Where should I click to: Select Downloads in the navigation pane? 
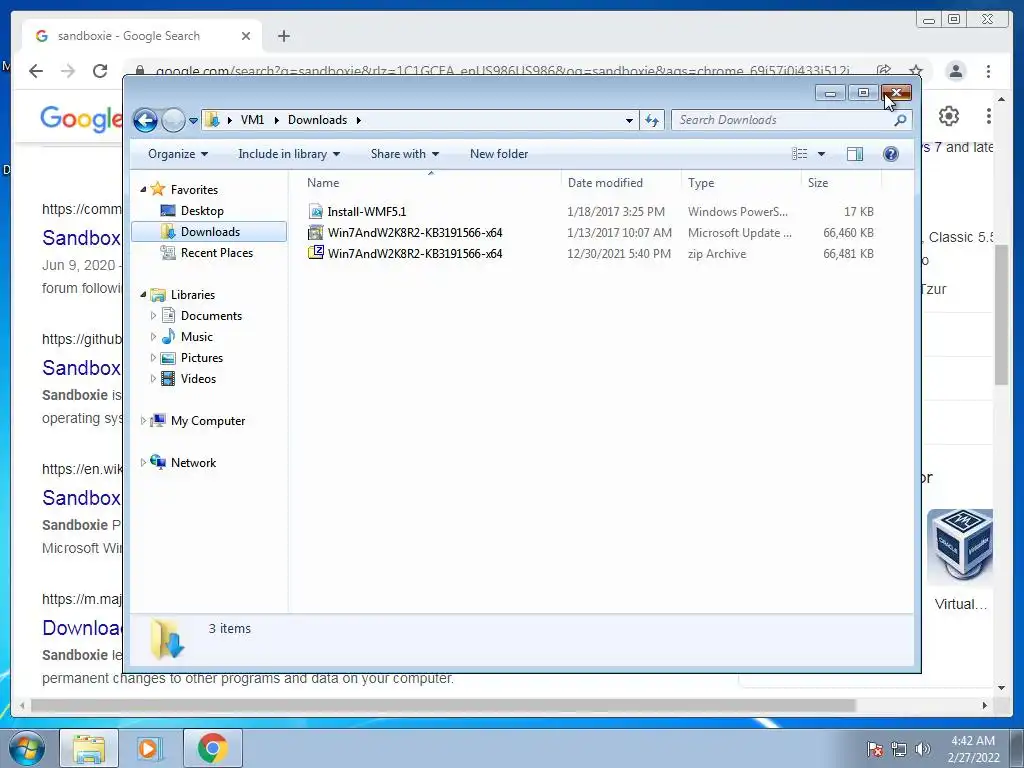pos(209,232)
